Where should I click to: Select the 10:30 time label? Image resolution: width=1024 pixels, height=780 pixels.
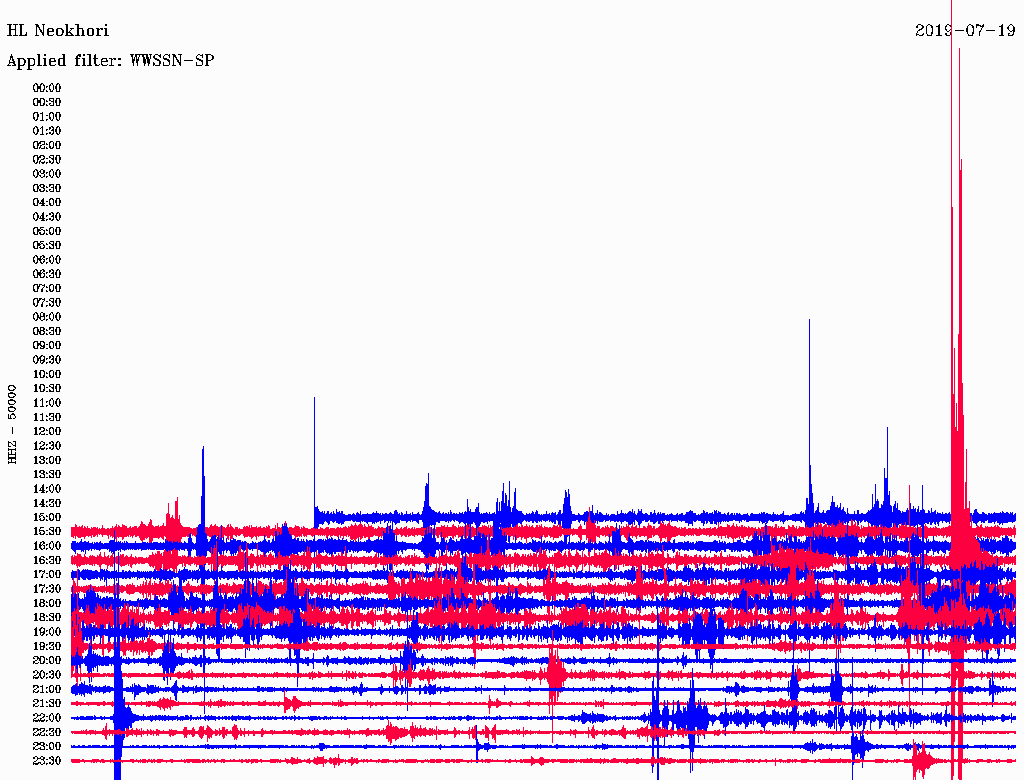pyautogui.click(x=47, y=389)
